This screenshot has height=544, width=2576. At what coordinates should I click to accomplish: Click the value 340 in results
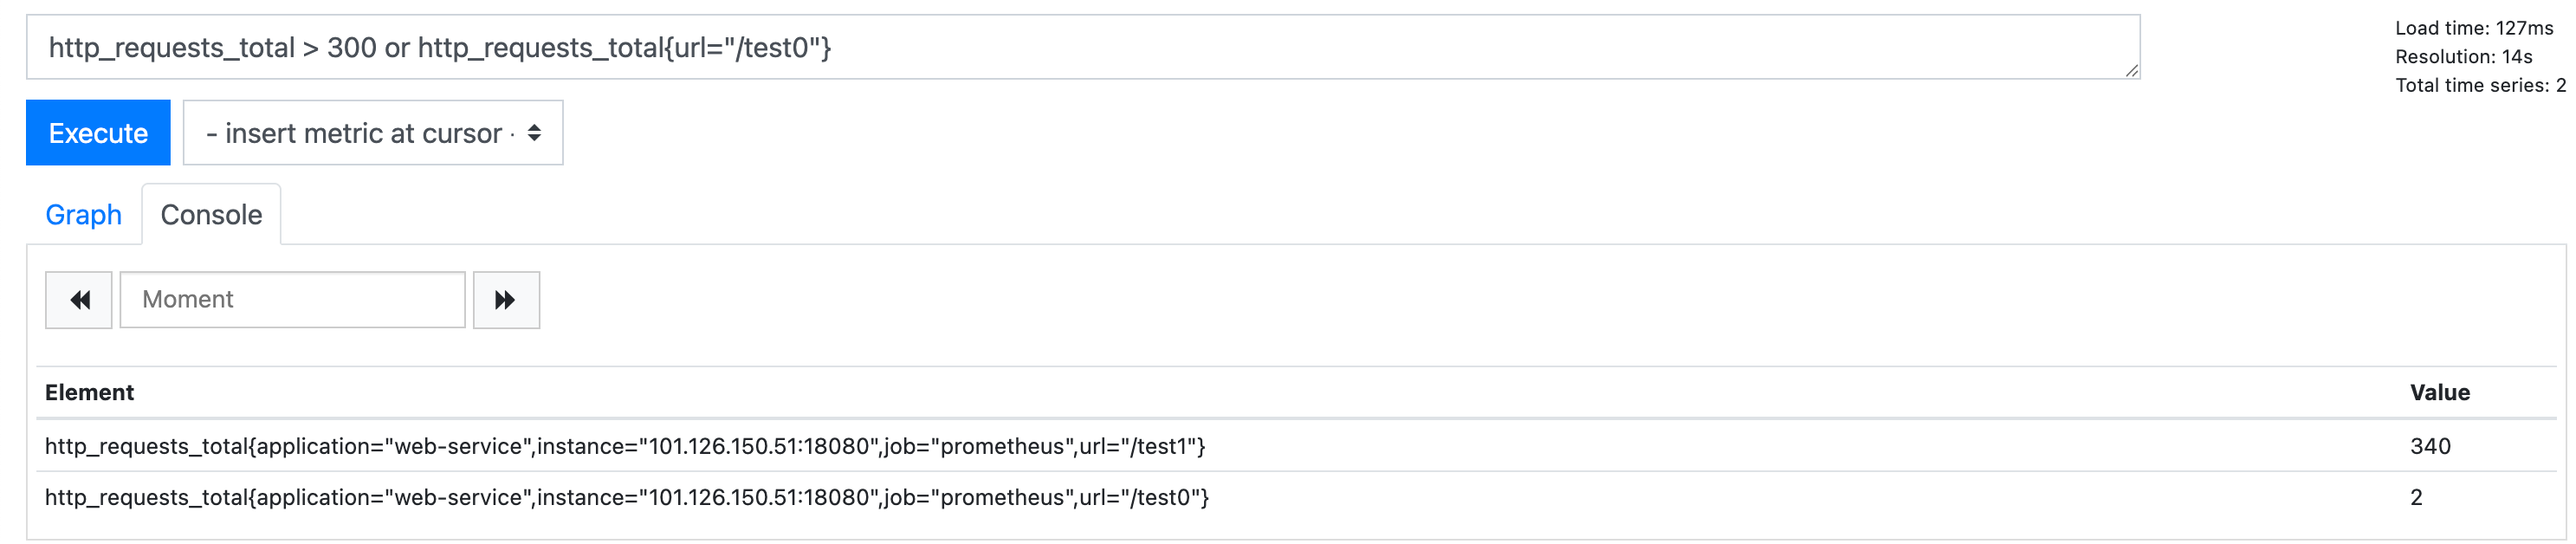coord(2430,446)
